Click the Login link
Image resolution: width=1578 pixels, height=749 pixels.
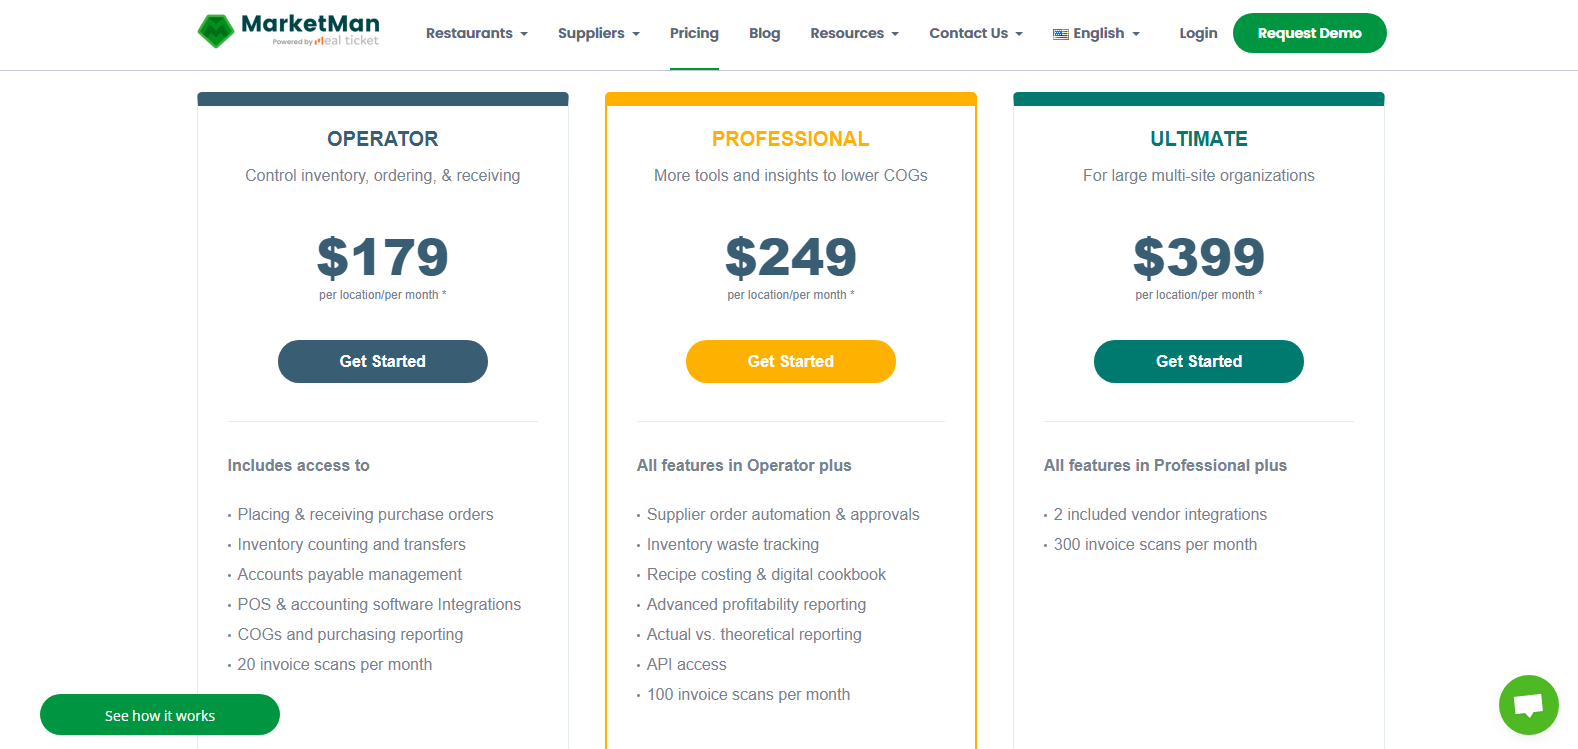pos(1197,33)
